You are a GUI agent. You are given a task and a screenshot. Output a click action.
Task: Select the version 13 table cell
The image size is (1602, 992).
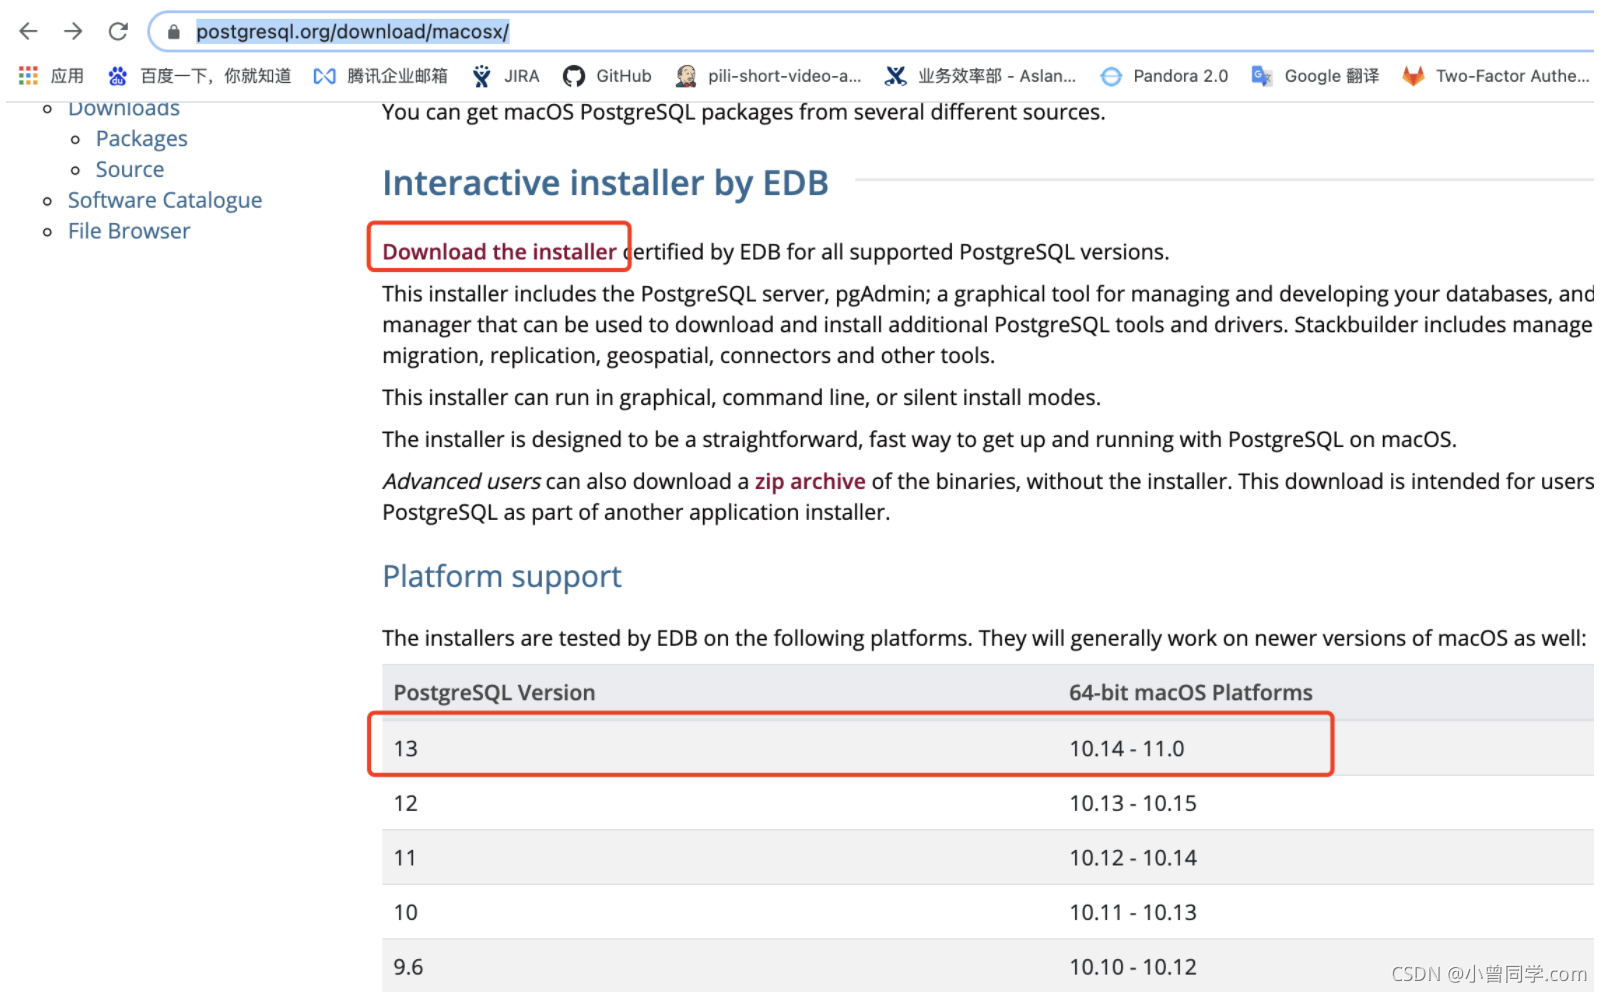(x=405, y=749)
